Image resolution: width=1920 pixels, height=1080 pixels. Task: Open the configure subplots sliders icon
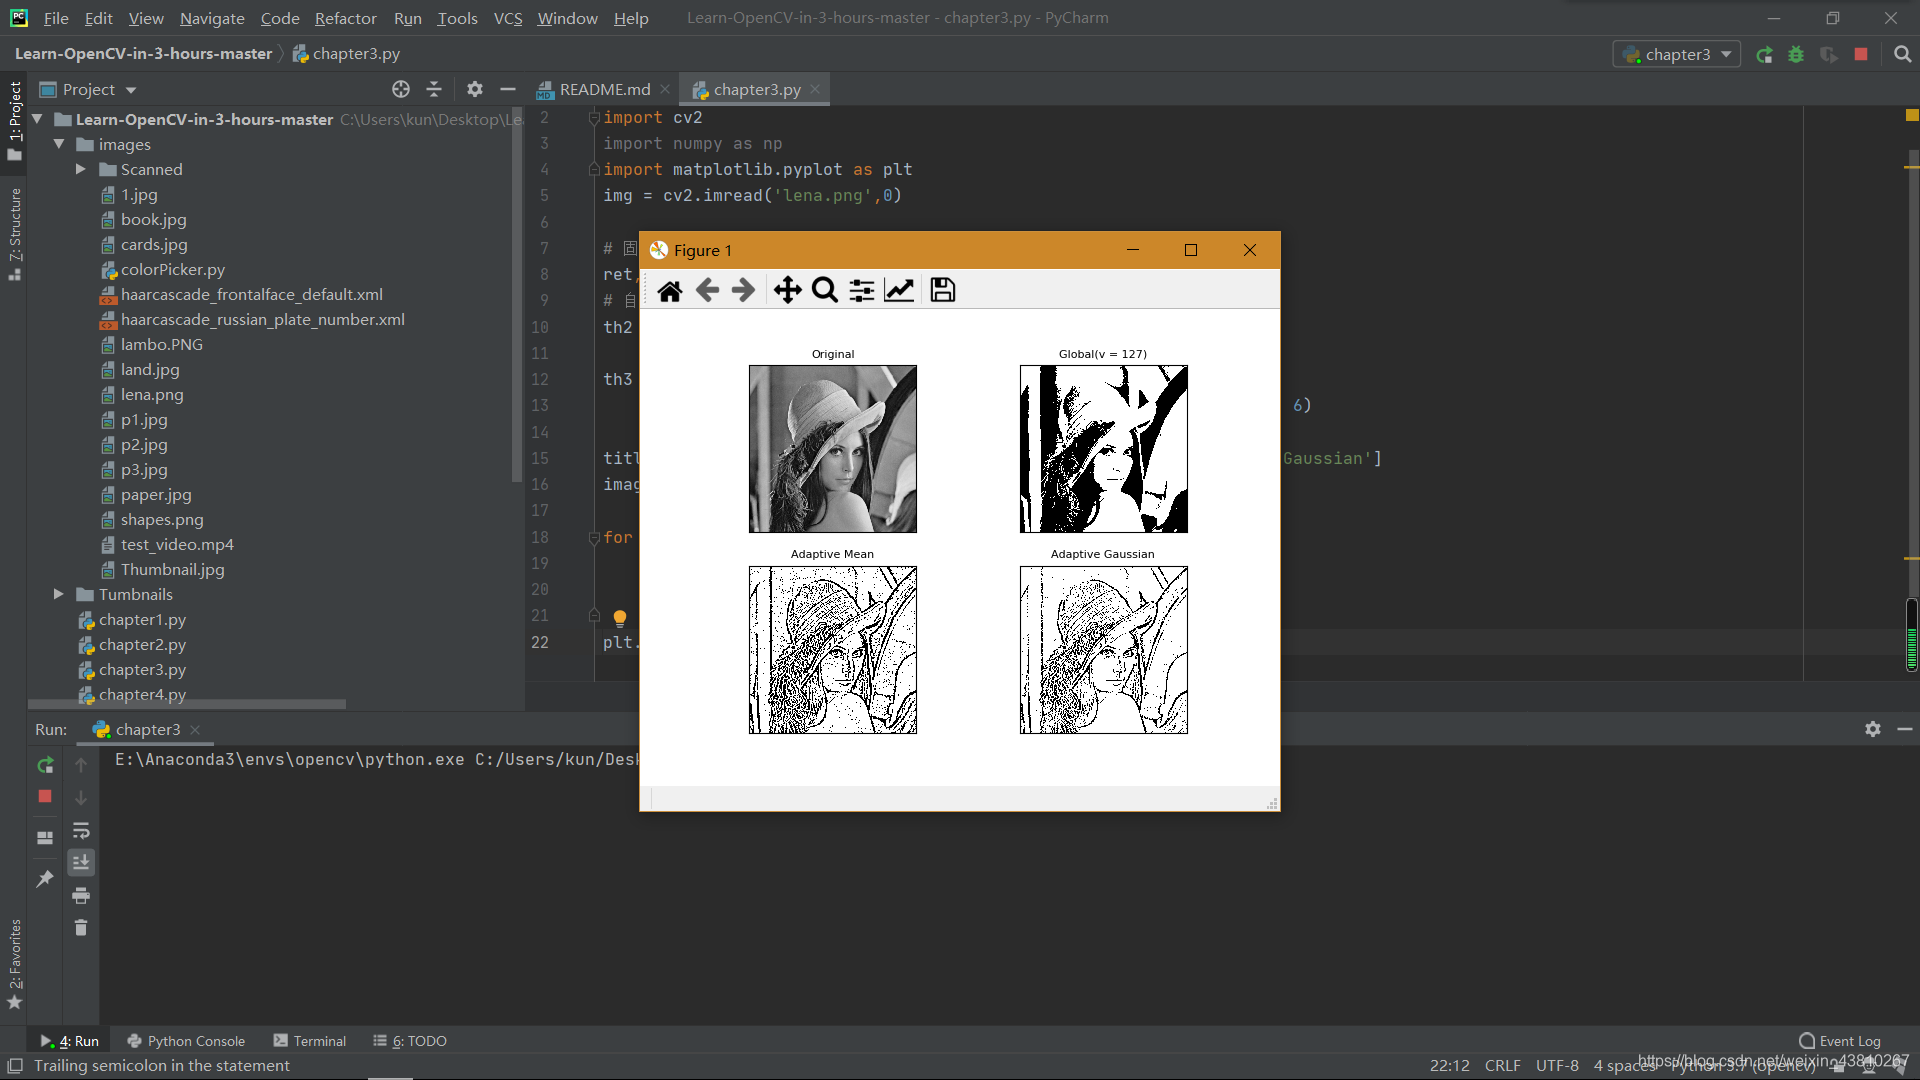(x=861, y=290)
